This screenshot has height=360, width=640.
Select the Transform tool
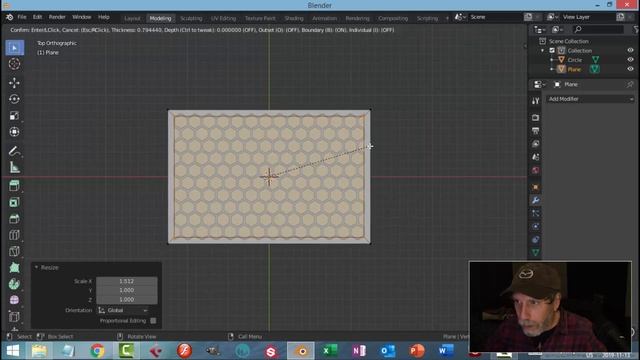14,132
